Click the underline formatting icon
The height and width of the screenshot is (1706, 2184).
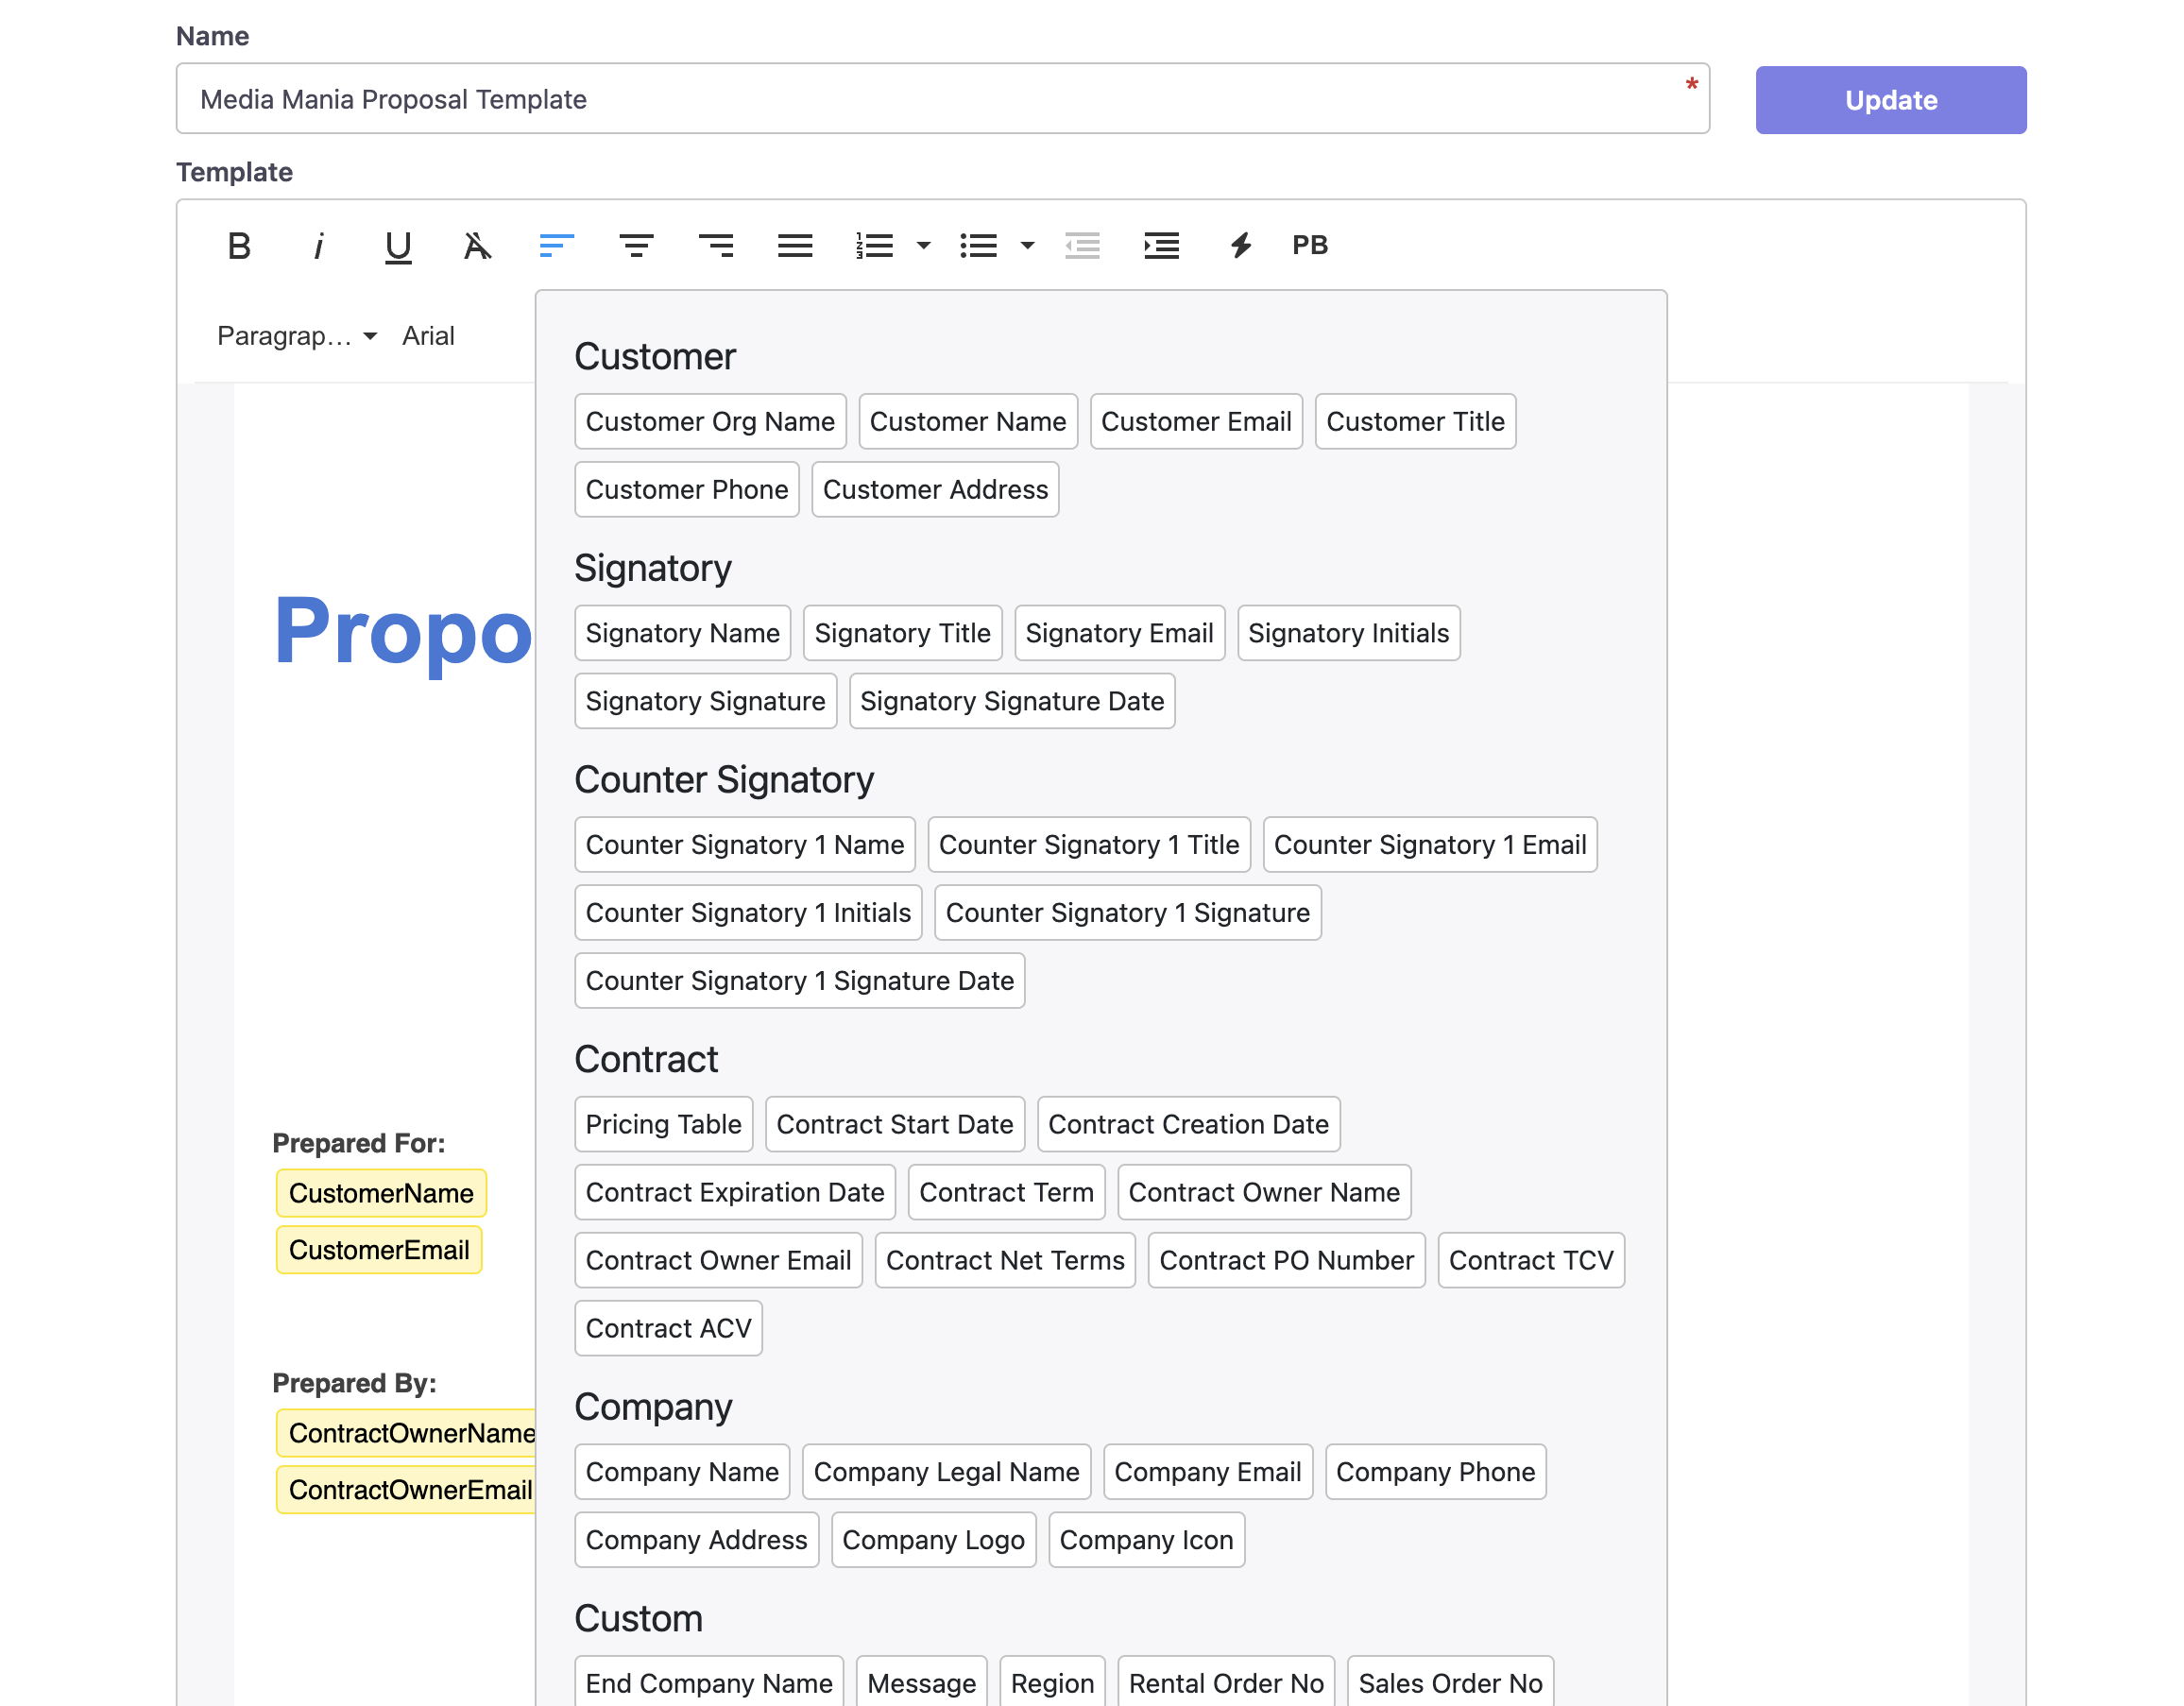398,245
